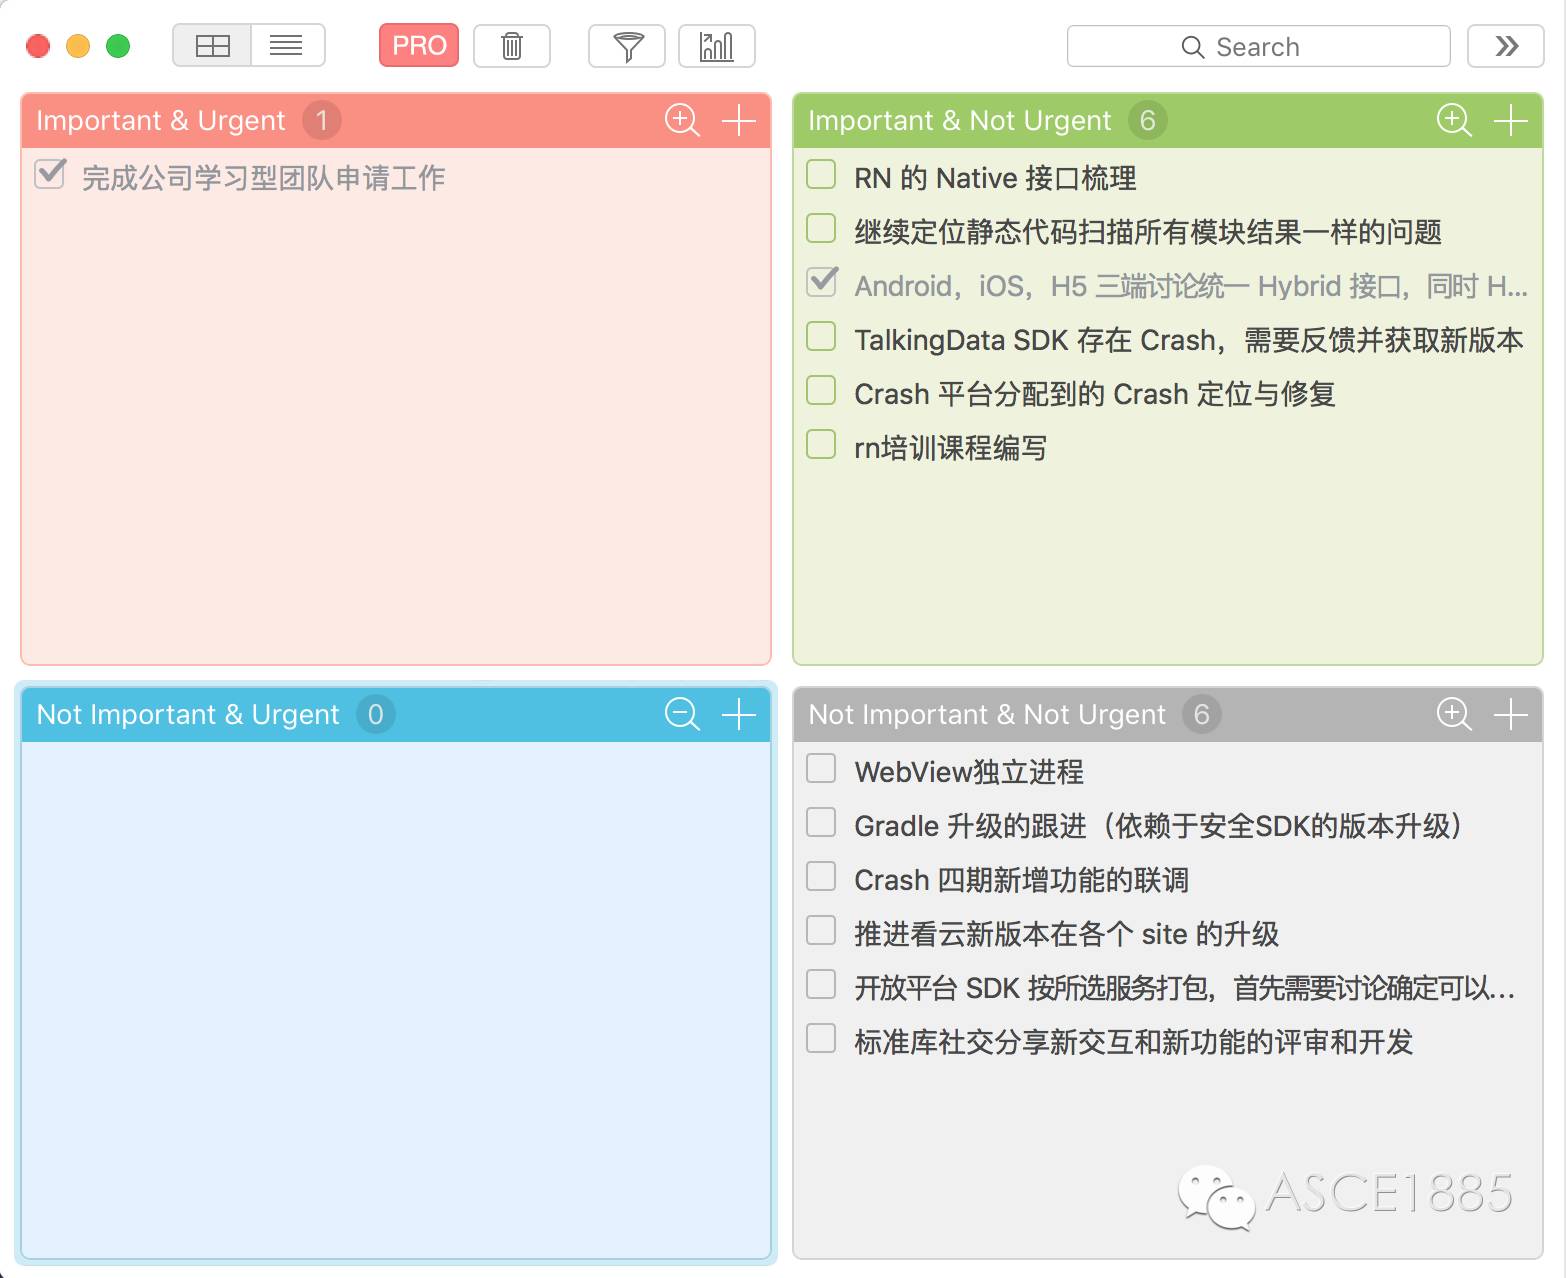Select task 推进看云新版本在各个 site 的升级
The image size is (1566, 1278).
pyautogui.click(x=1067, y=934)
